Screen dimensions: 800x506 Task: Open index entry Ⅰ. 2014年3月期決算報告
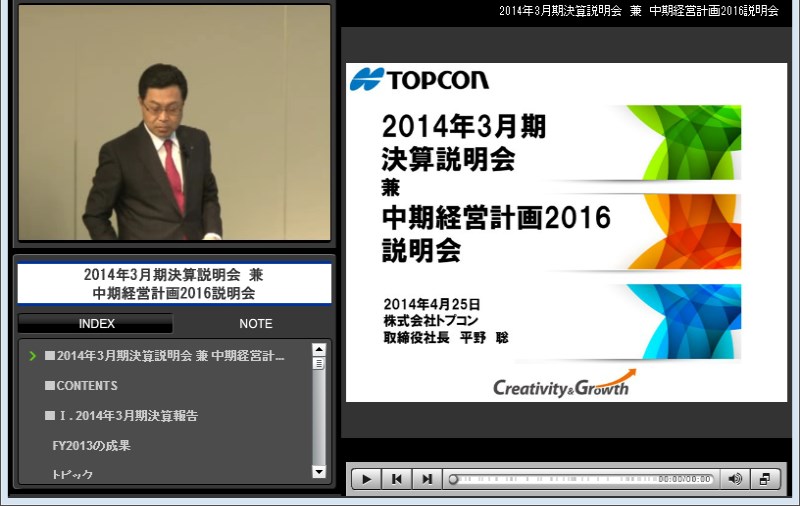click(x=121, y=416)
